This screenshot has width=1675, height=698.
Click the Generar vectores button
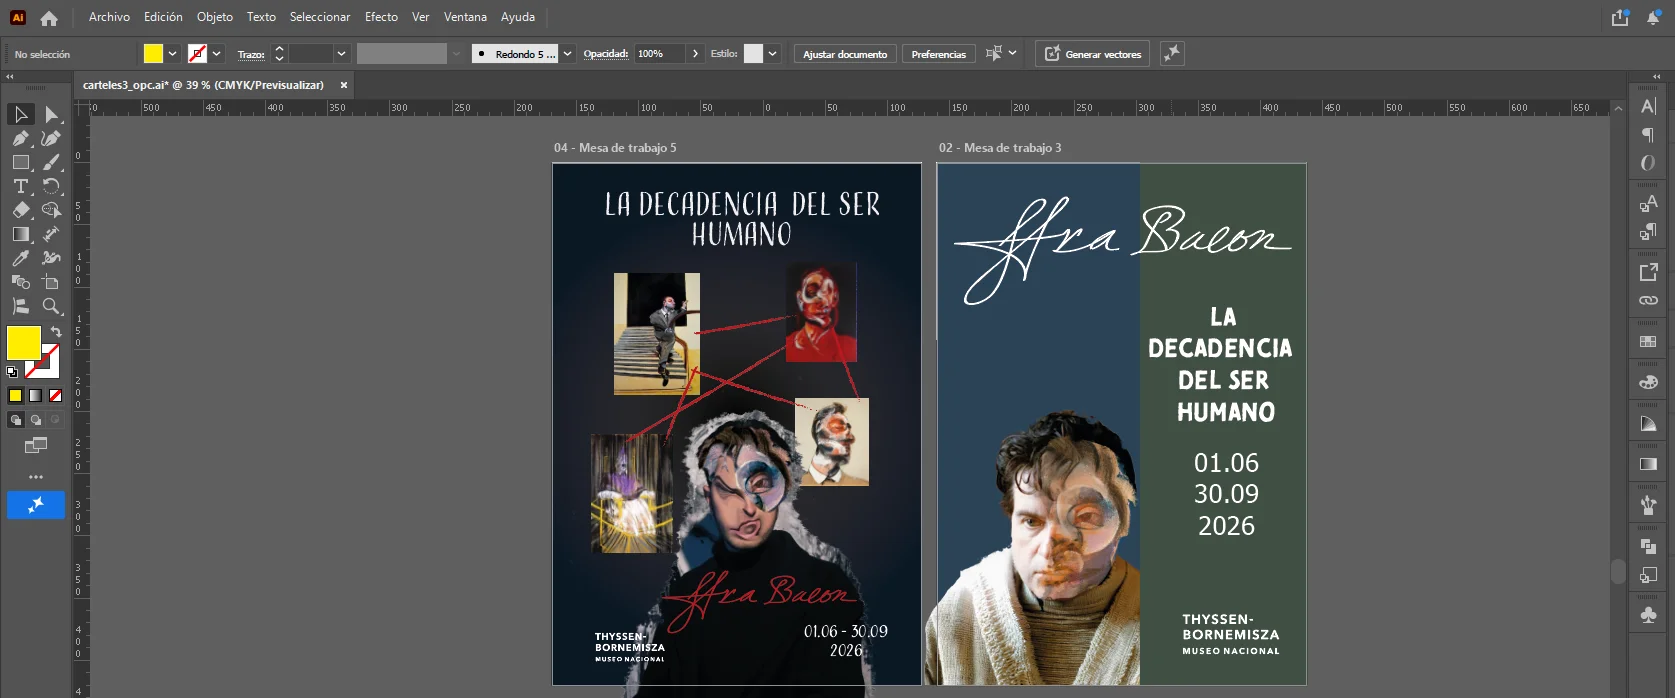click(1092, 54)
